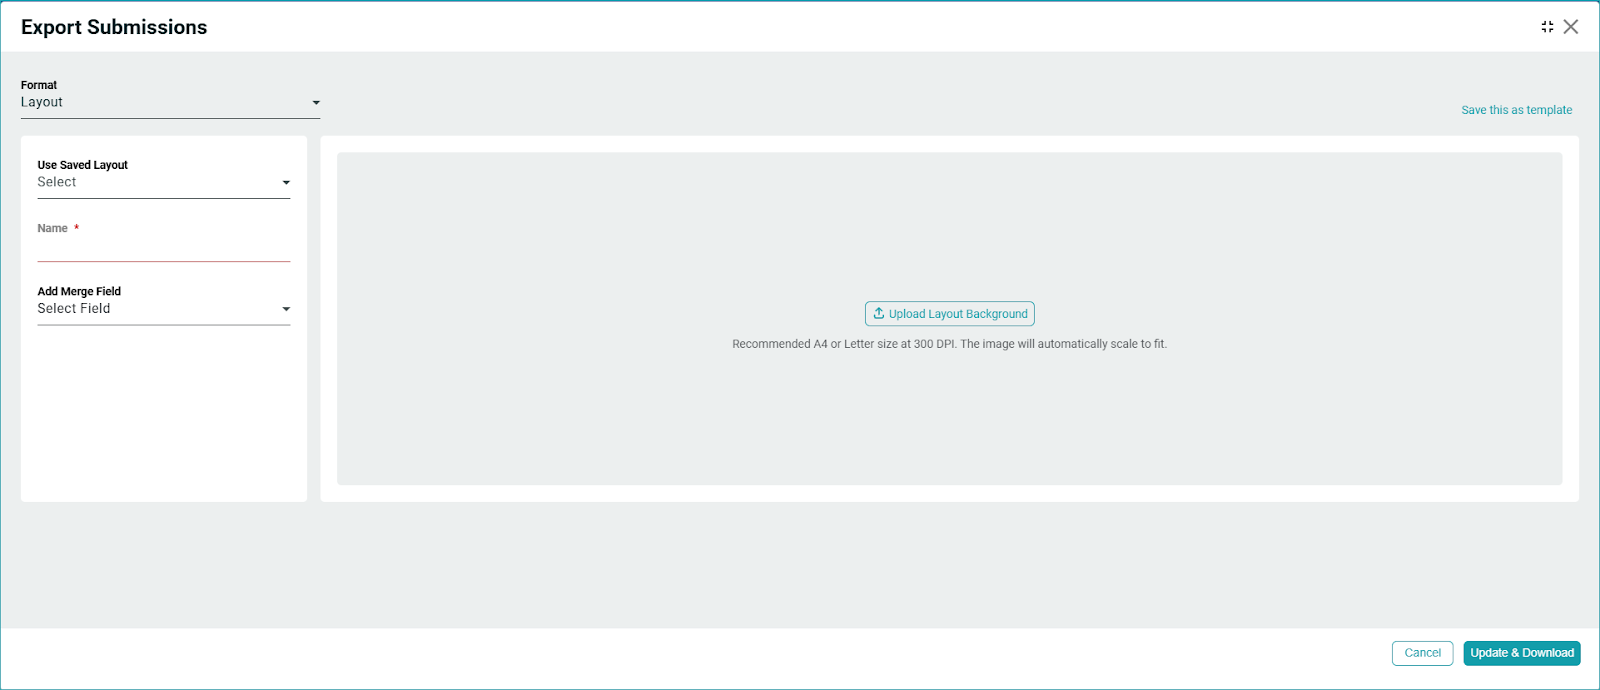
Task: Click Upload Layout Background button text
Action: 957,314
